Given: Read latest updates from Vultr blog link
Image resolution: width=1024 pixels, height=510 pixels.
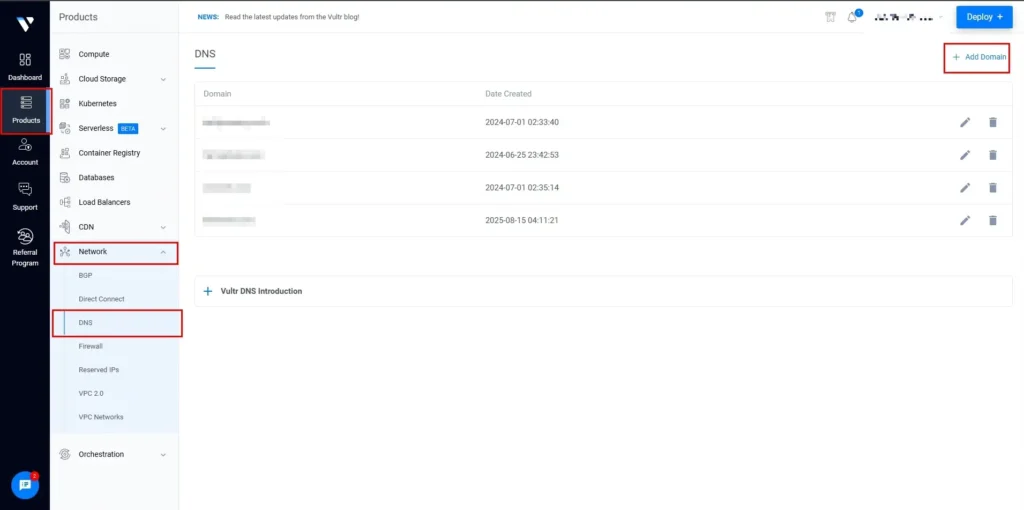Looking at the screenshot, I should tap(292, 17).
